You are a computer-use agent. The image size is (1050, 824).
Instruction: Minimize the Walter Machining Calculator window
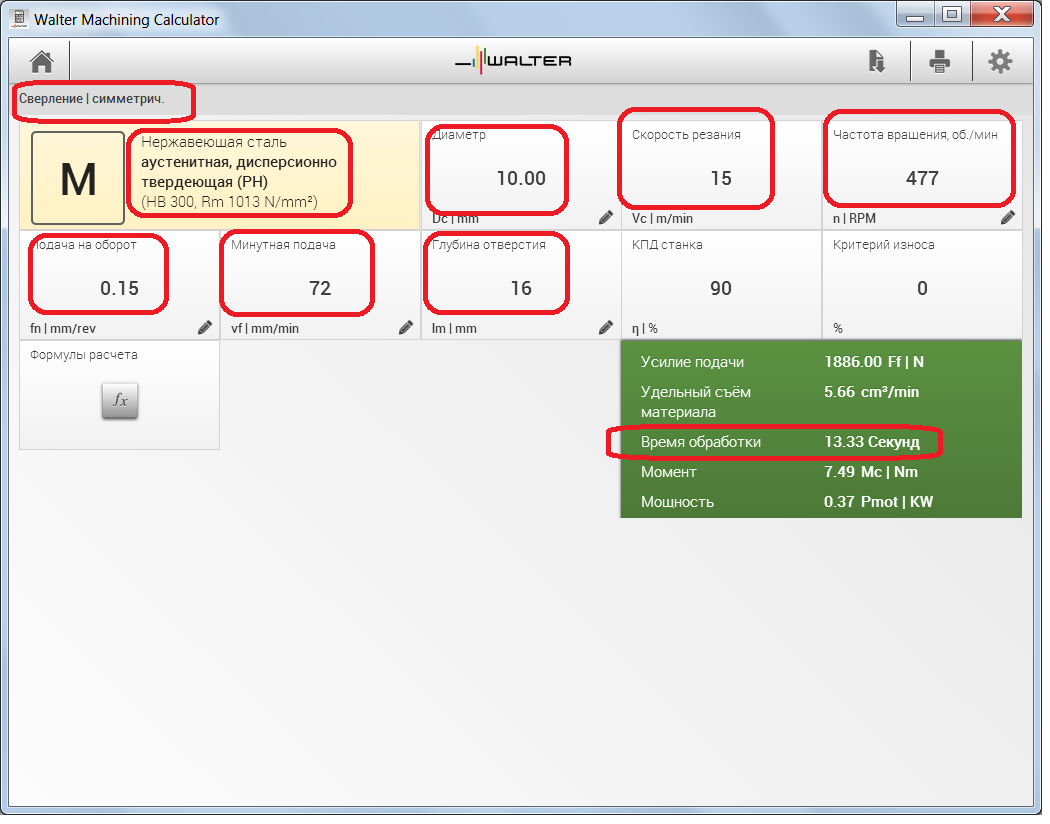[x=915, y=15]
